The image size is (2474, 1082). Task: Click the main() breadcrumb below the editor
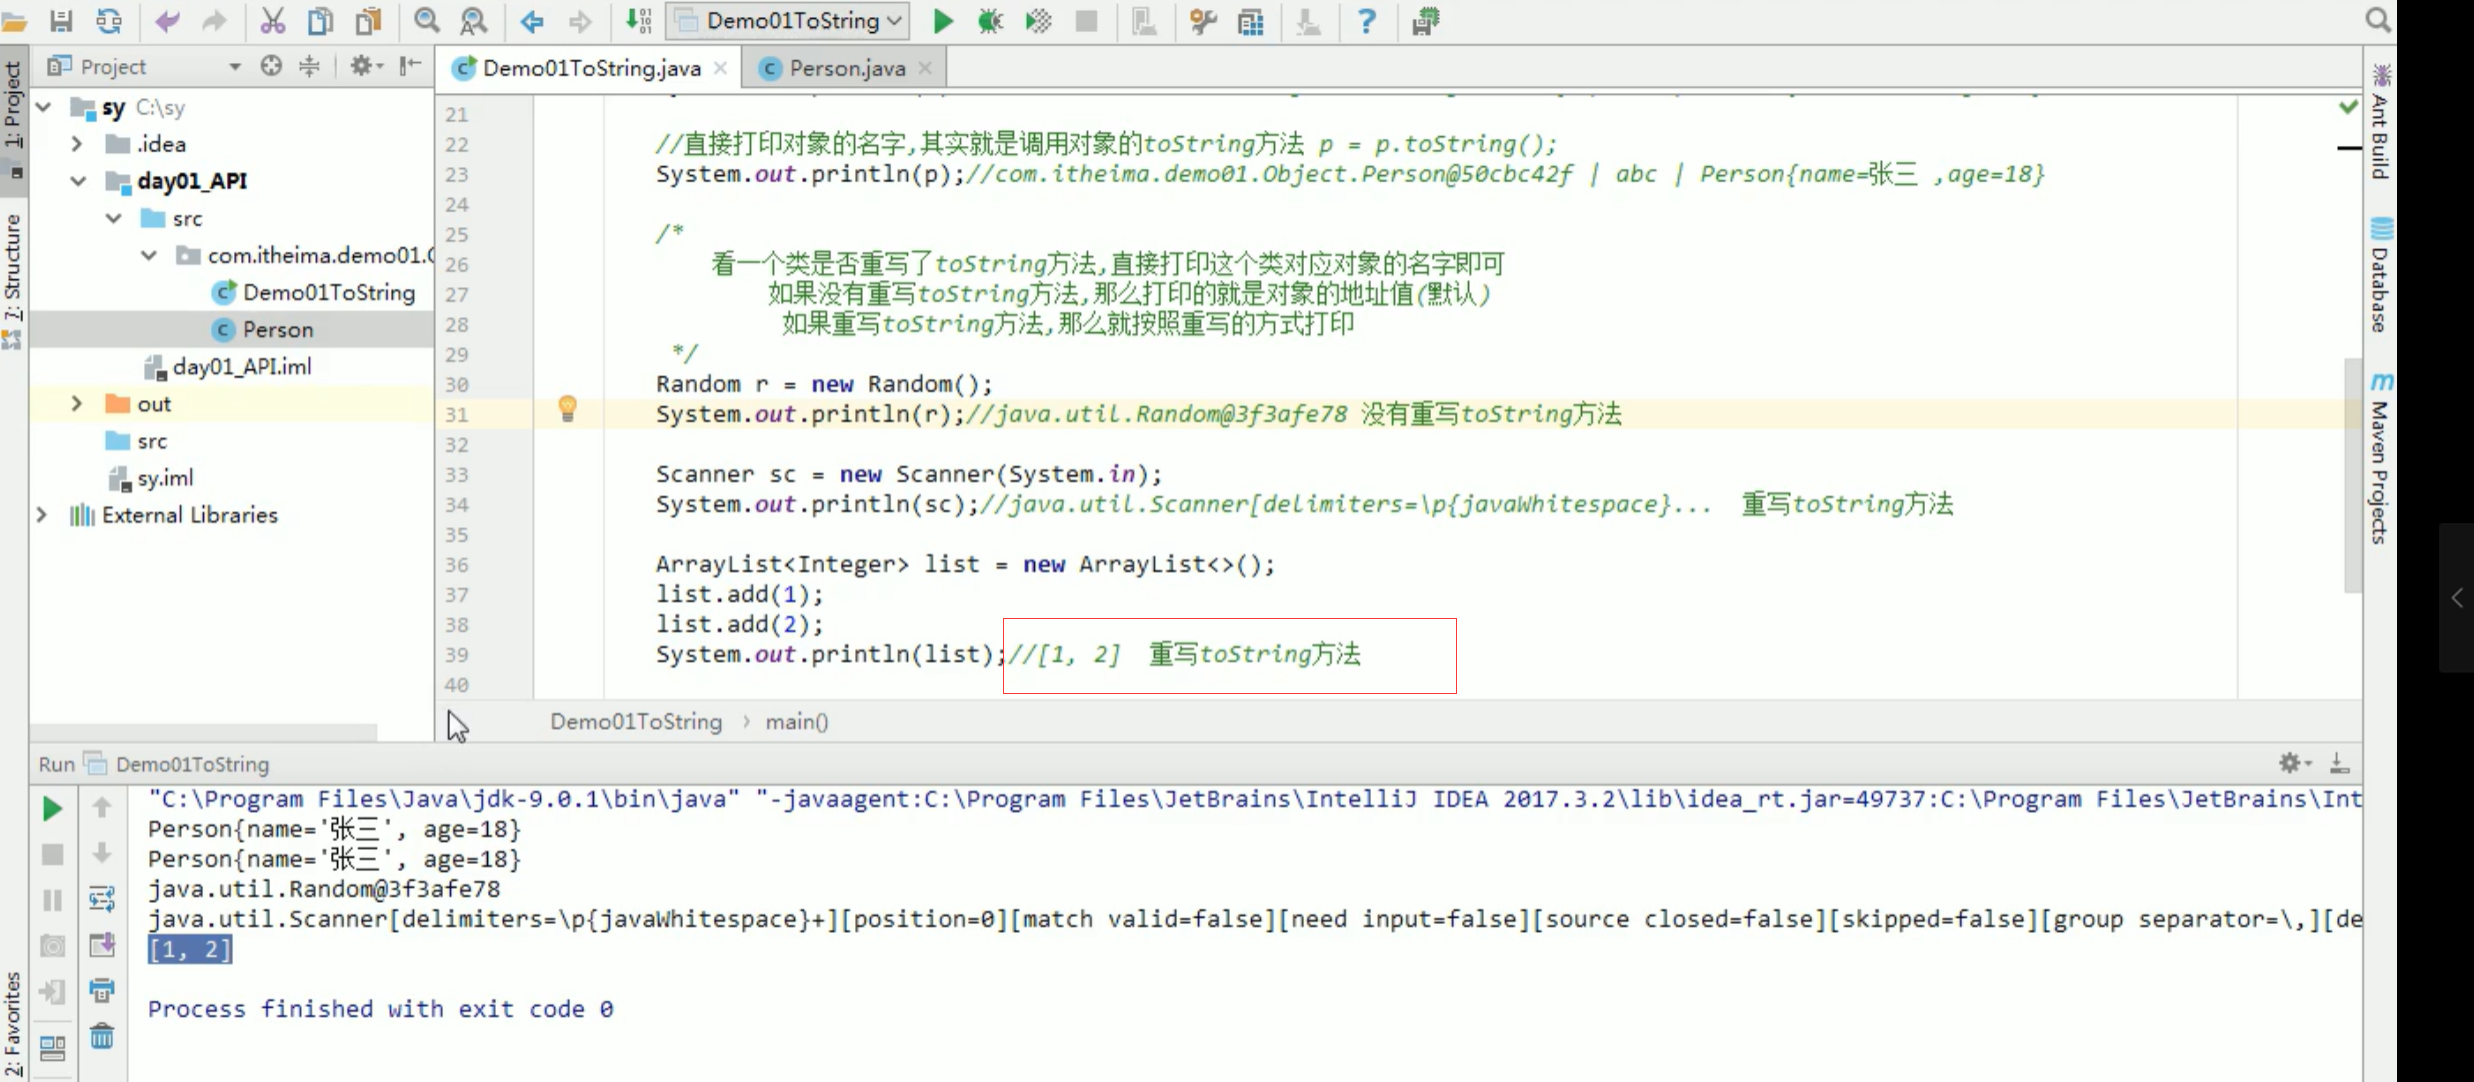796,722
